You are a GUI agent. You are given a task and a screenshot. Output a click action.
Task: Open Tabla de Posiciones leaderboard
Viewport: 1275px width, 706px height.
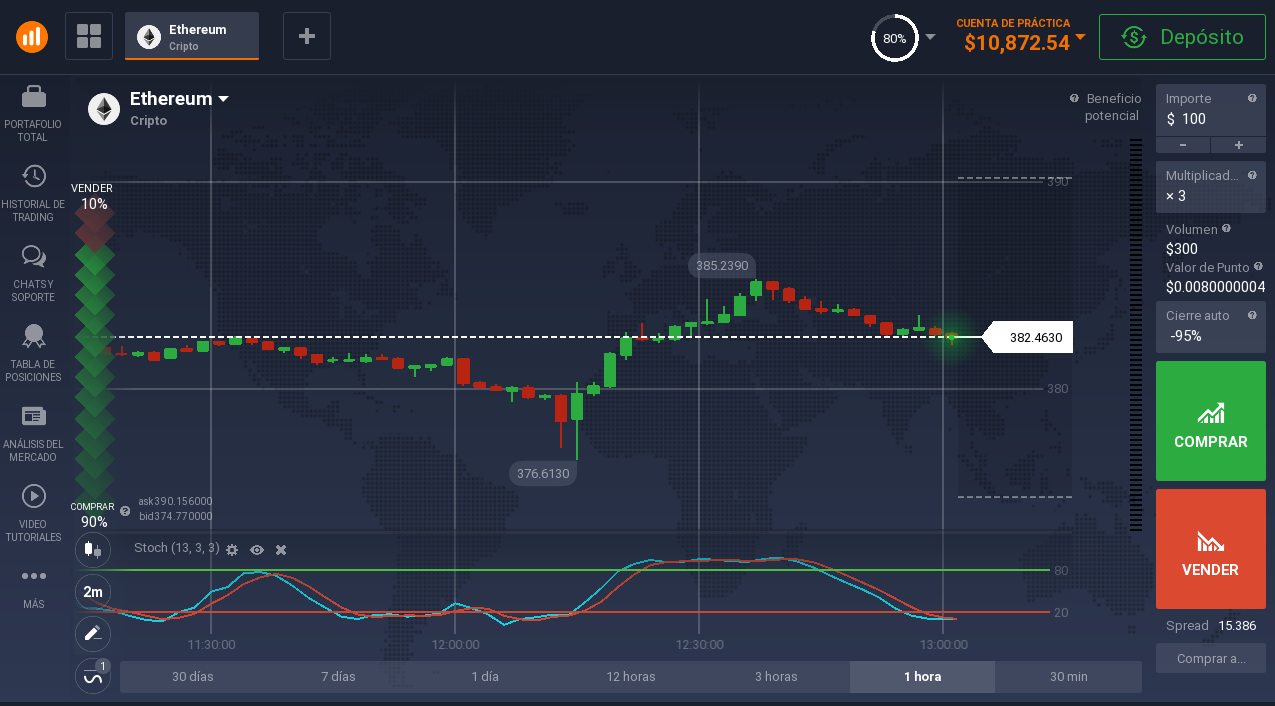point(33,354)
